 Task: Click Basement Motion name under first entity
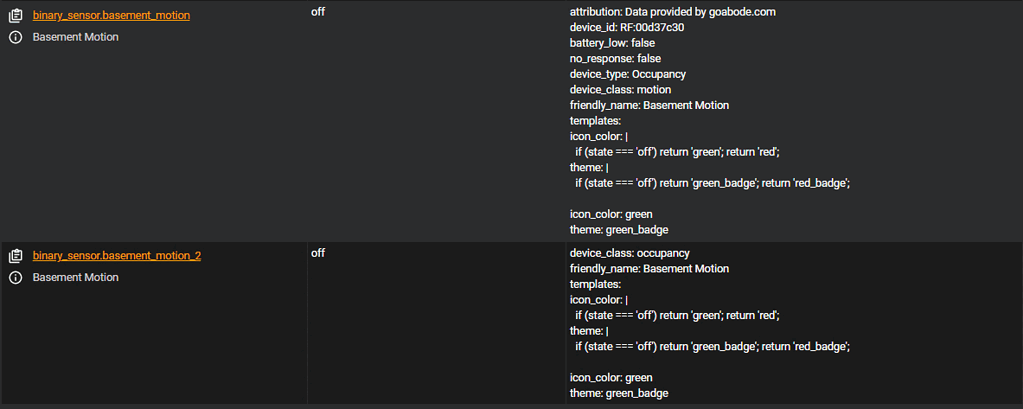(x=75, y=37)
